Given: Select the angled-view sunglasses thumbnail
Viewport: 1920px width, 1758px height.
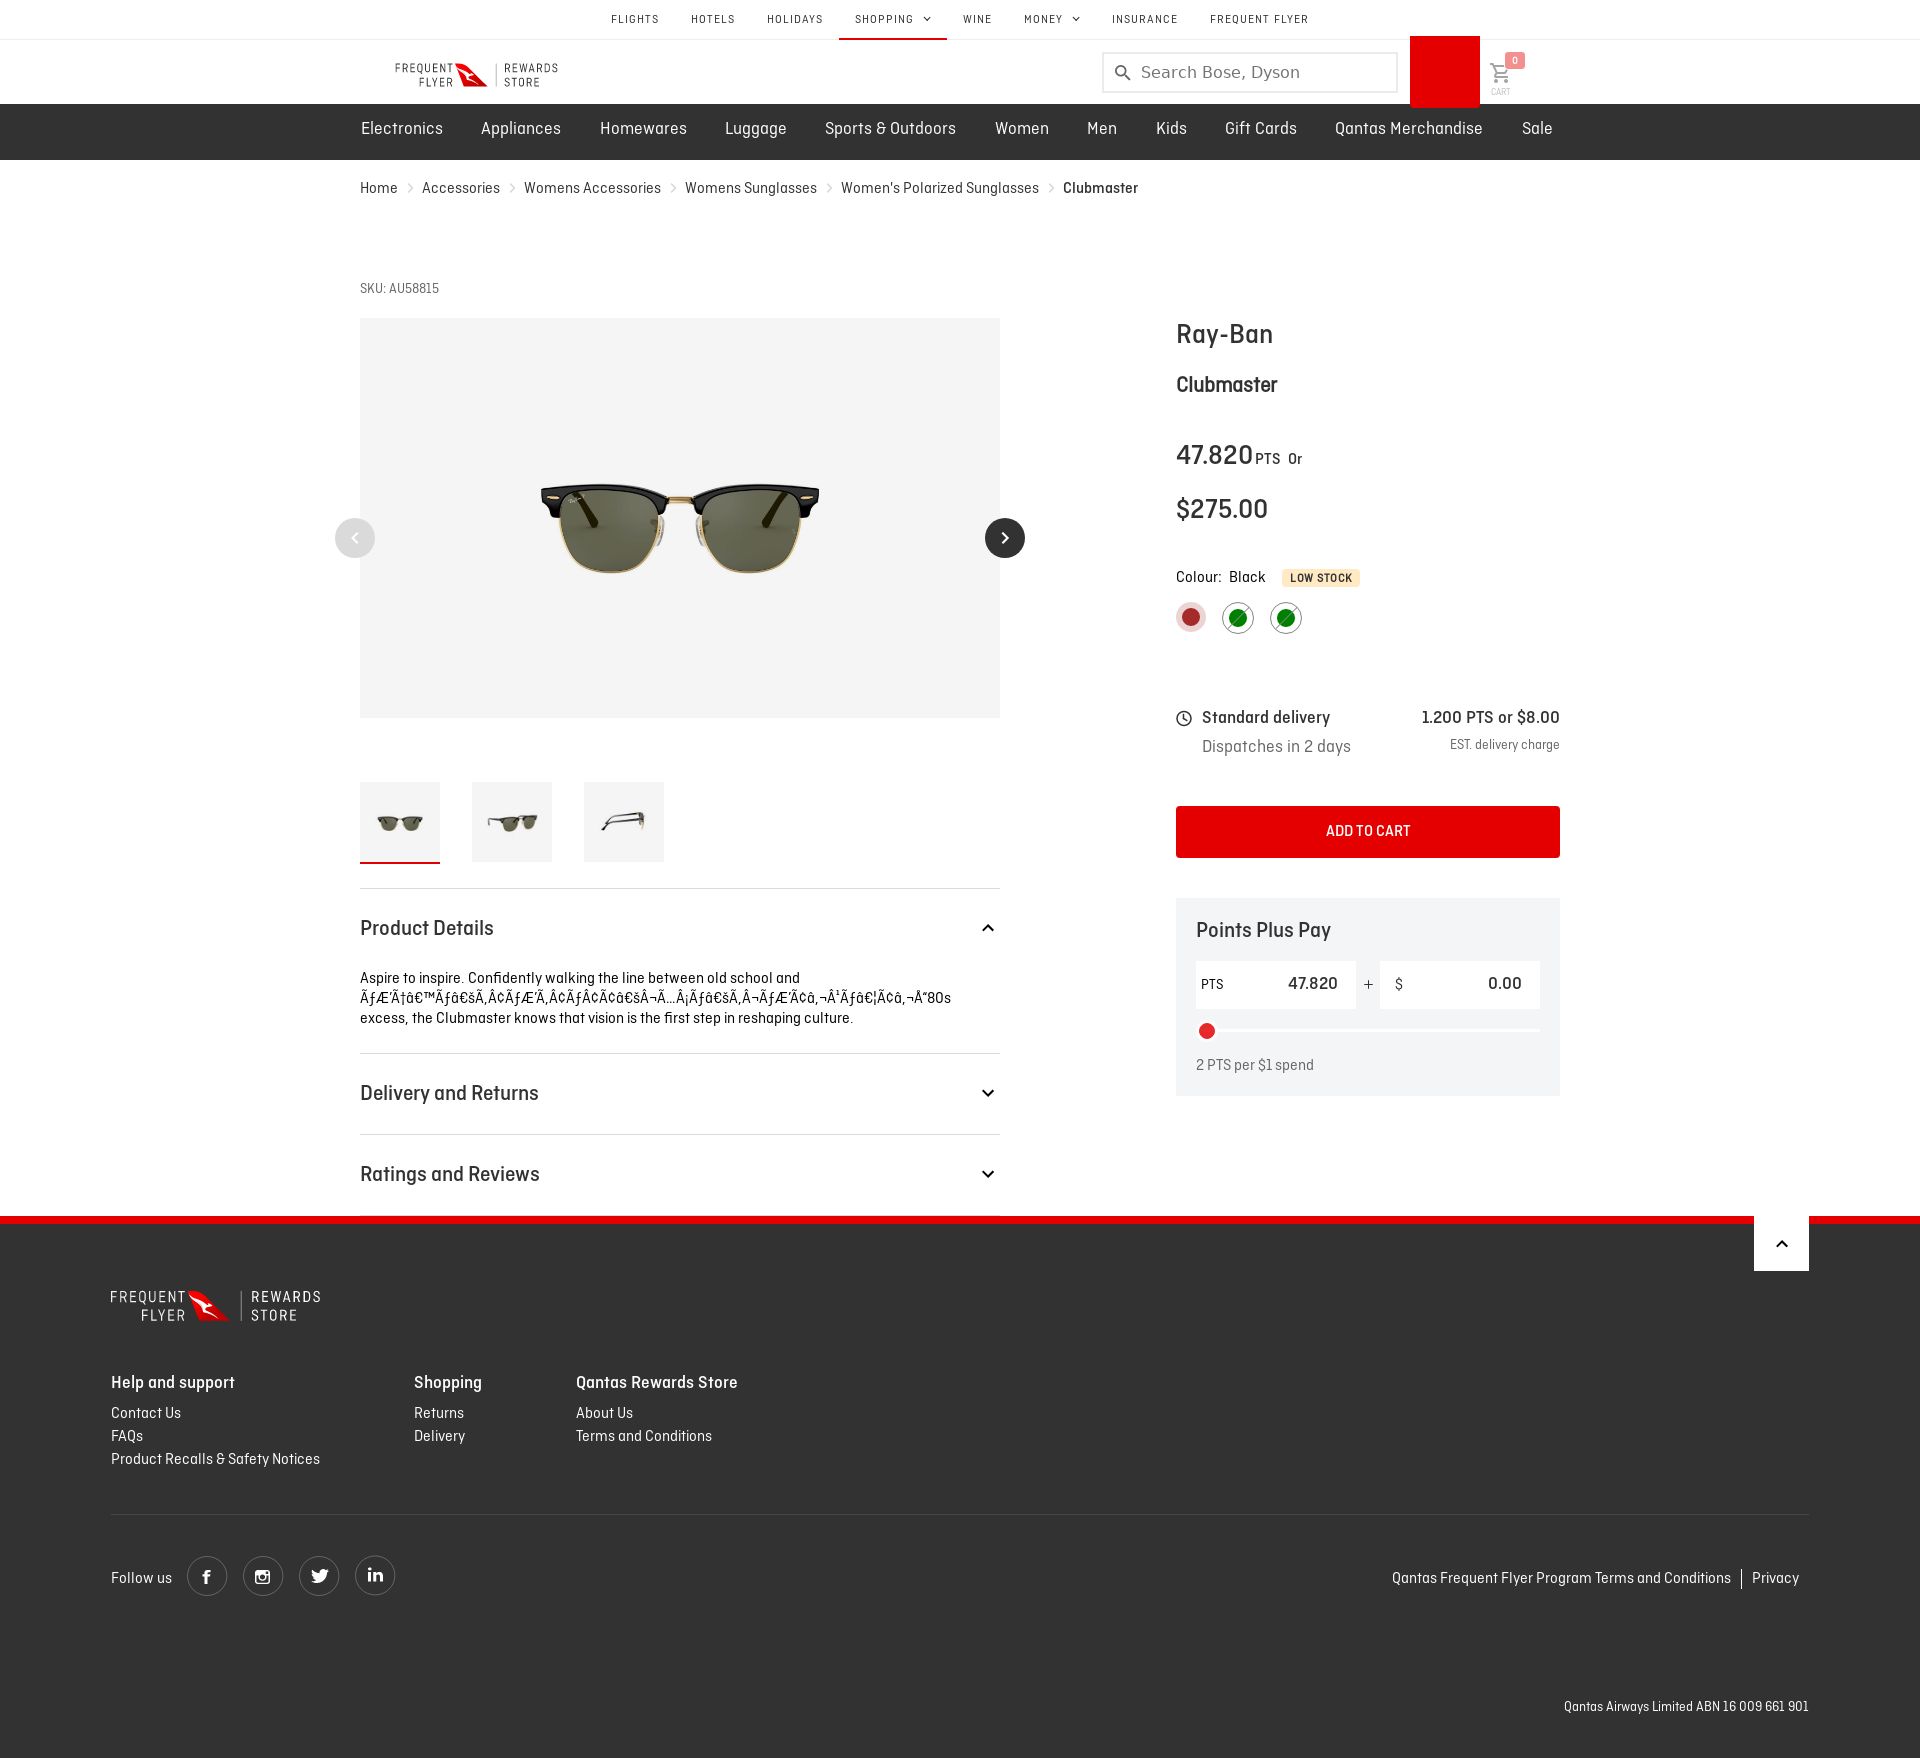Looking at the screenshot, I should [x=512, y=822].
